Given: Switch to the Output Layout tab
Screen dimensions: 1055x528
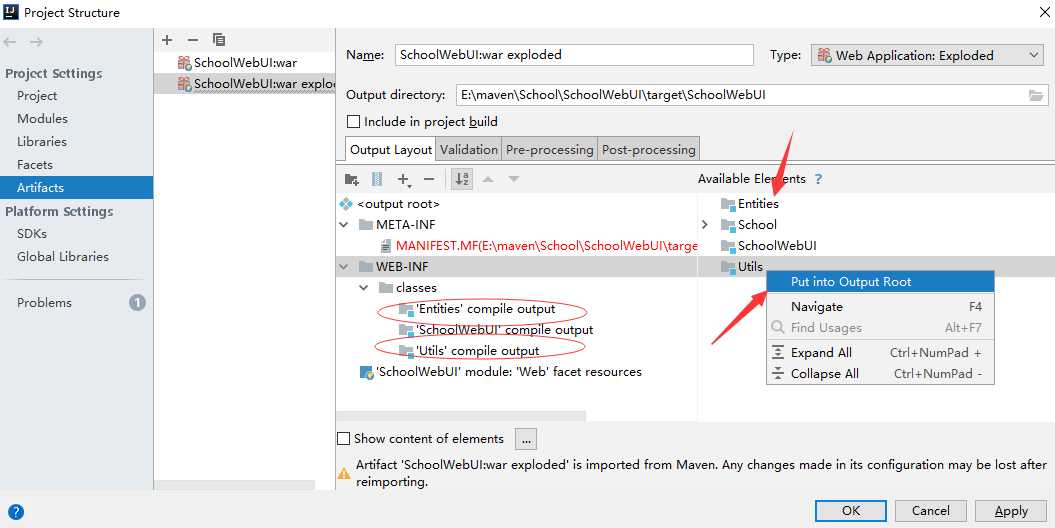Looking at the screenshot, I should 391,149.
